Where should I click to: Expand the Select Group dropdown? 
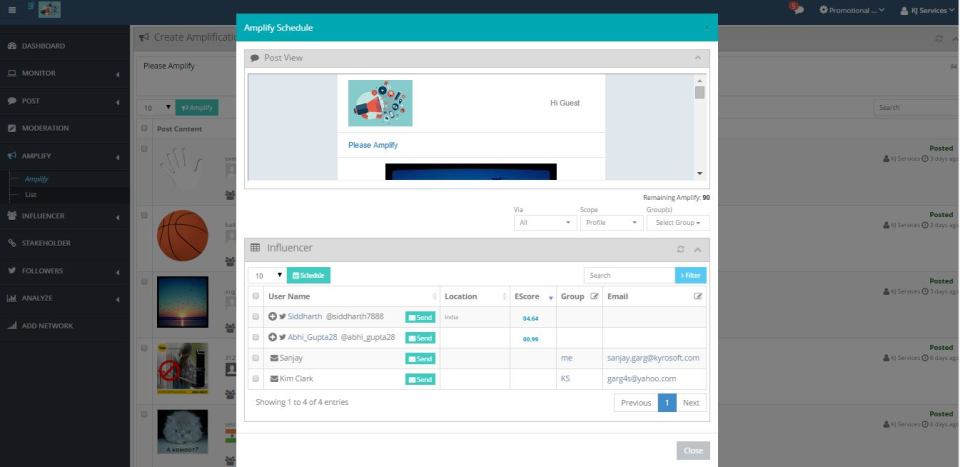(677, 223)
